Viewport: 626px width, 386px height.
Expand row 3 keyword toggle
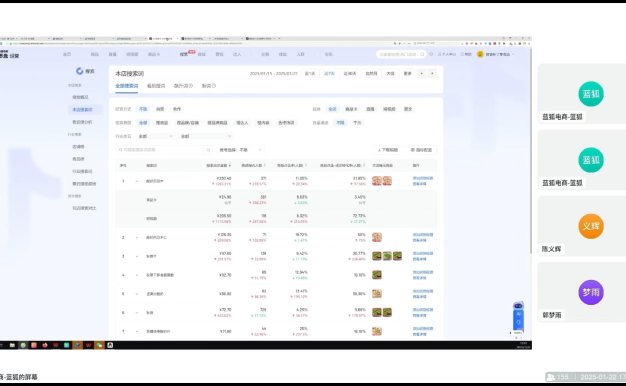137,256
